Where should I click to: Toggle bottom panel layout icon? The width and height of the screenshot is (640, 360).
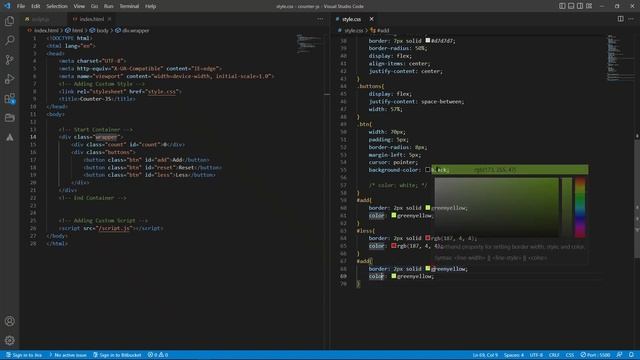pos(571,6)
